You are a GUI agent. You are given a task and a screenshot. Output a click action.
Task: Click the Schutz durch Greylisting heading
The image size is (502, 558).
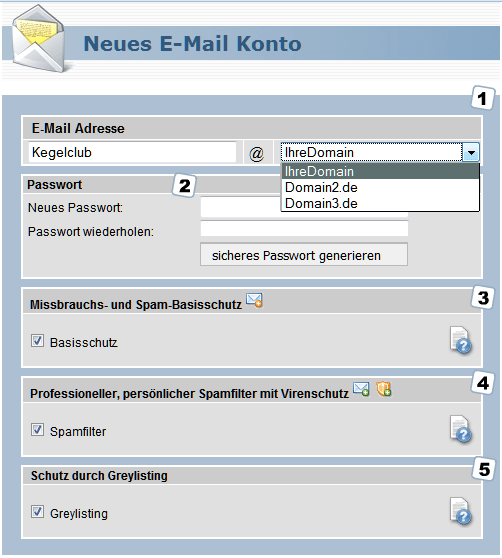(99, 476)
